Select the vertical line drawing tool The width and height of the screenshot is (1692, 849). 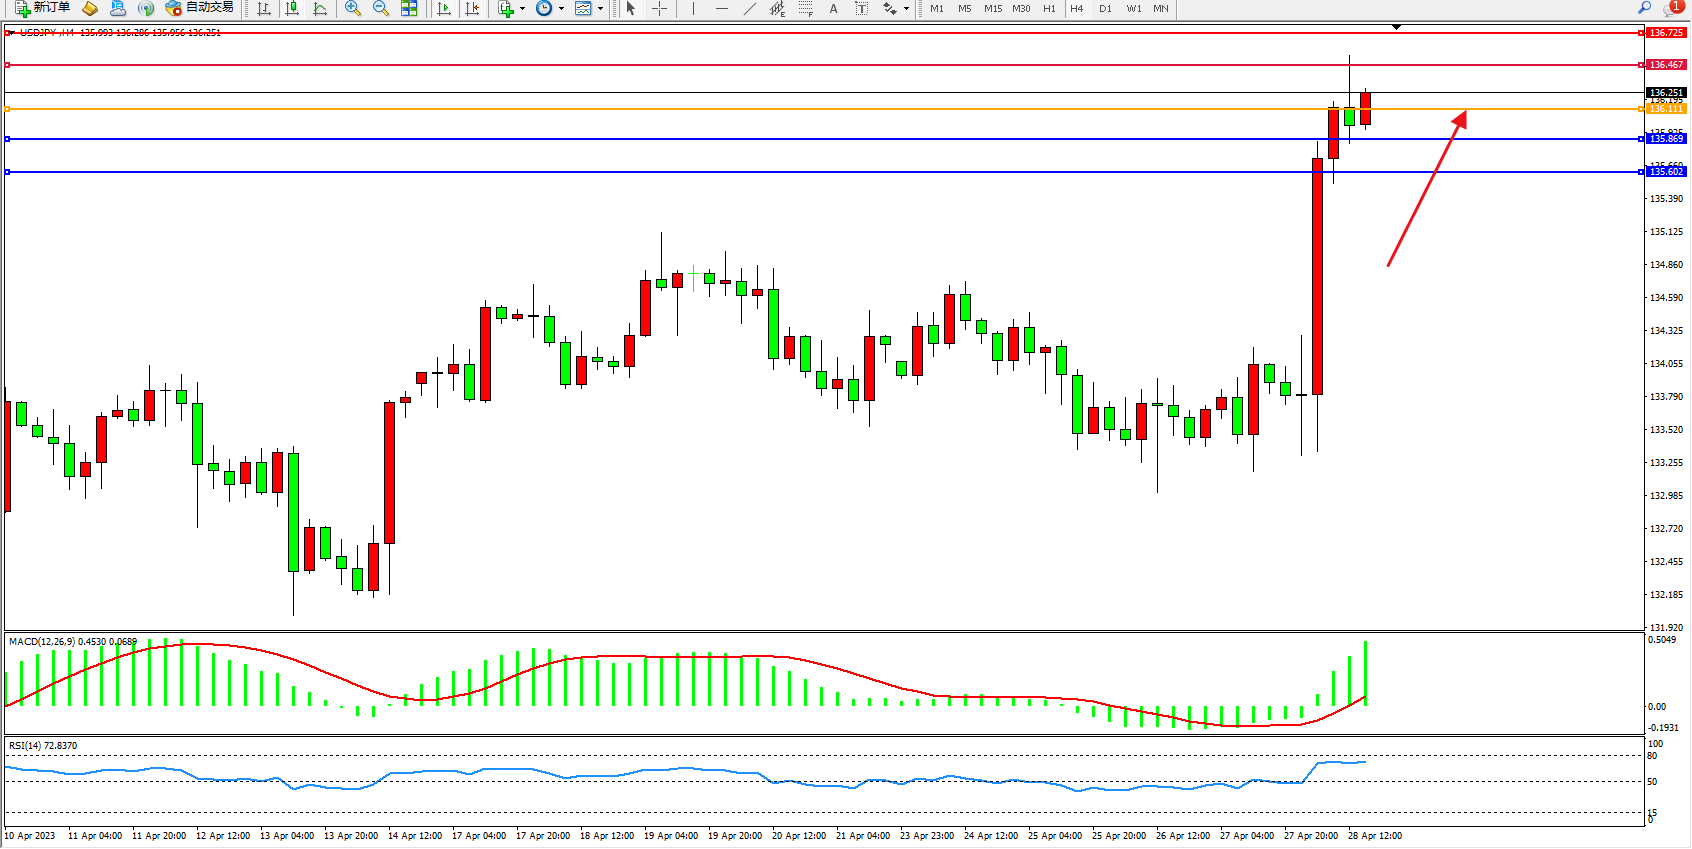pyautogui.click(x=693, y=8)
